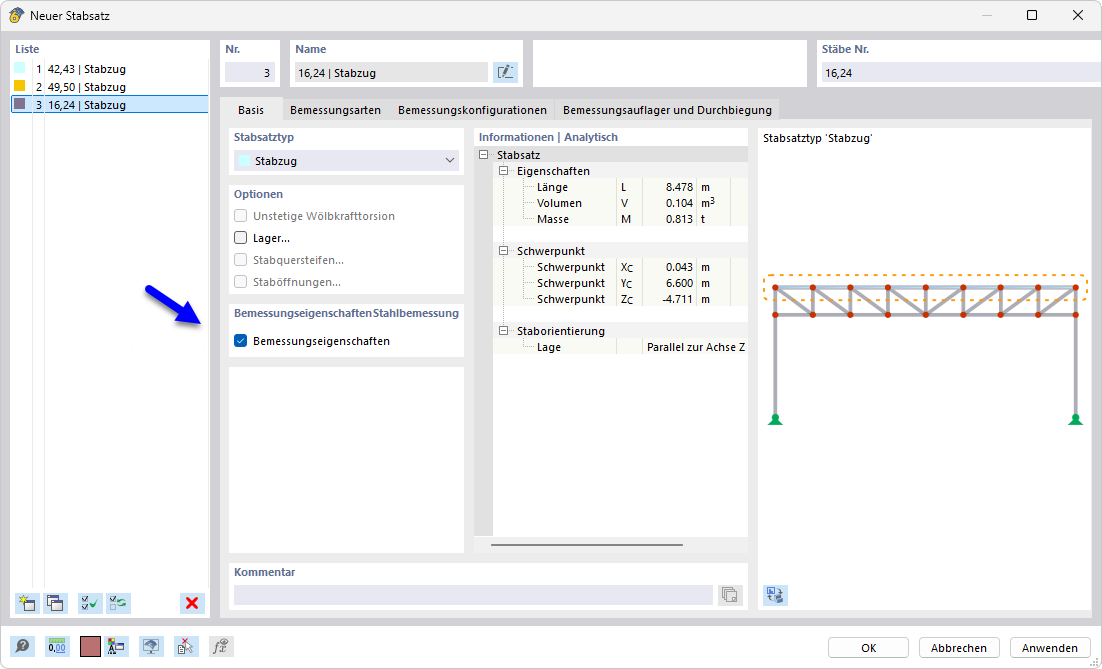
Task: Toggle the Staböffnungen... checkbox
Action: point(240,282)
